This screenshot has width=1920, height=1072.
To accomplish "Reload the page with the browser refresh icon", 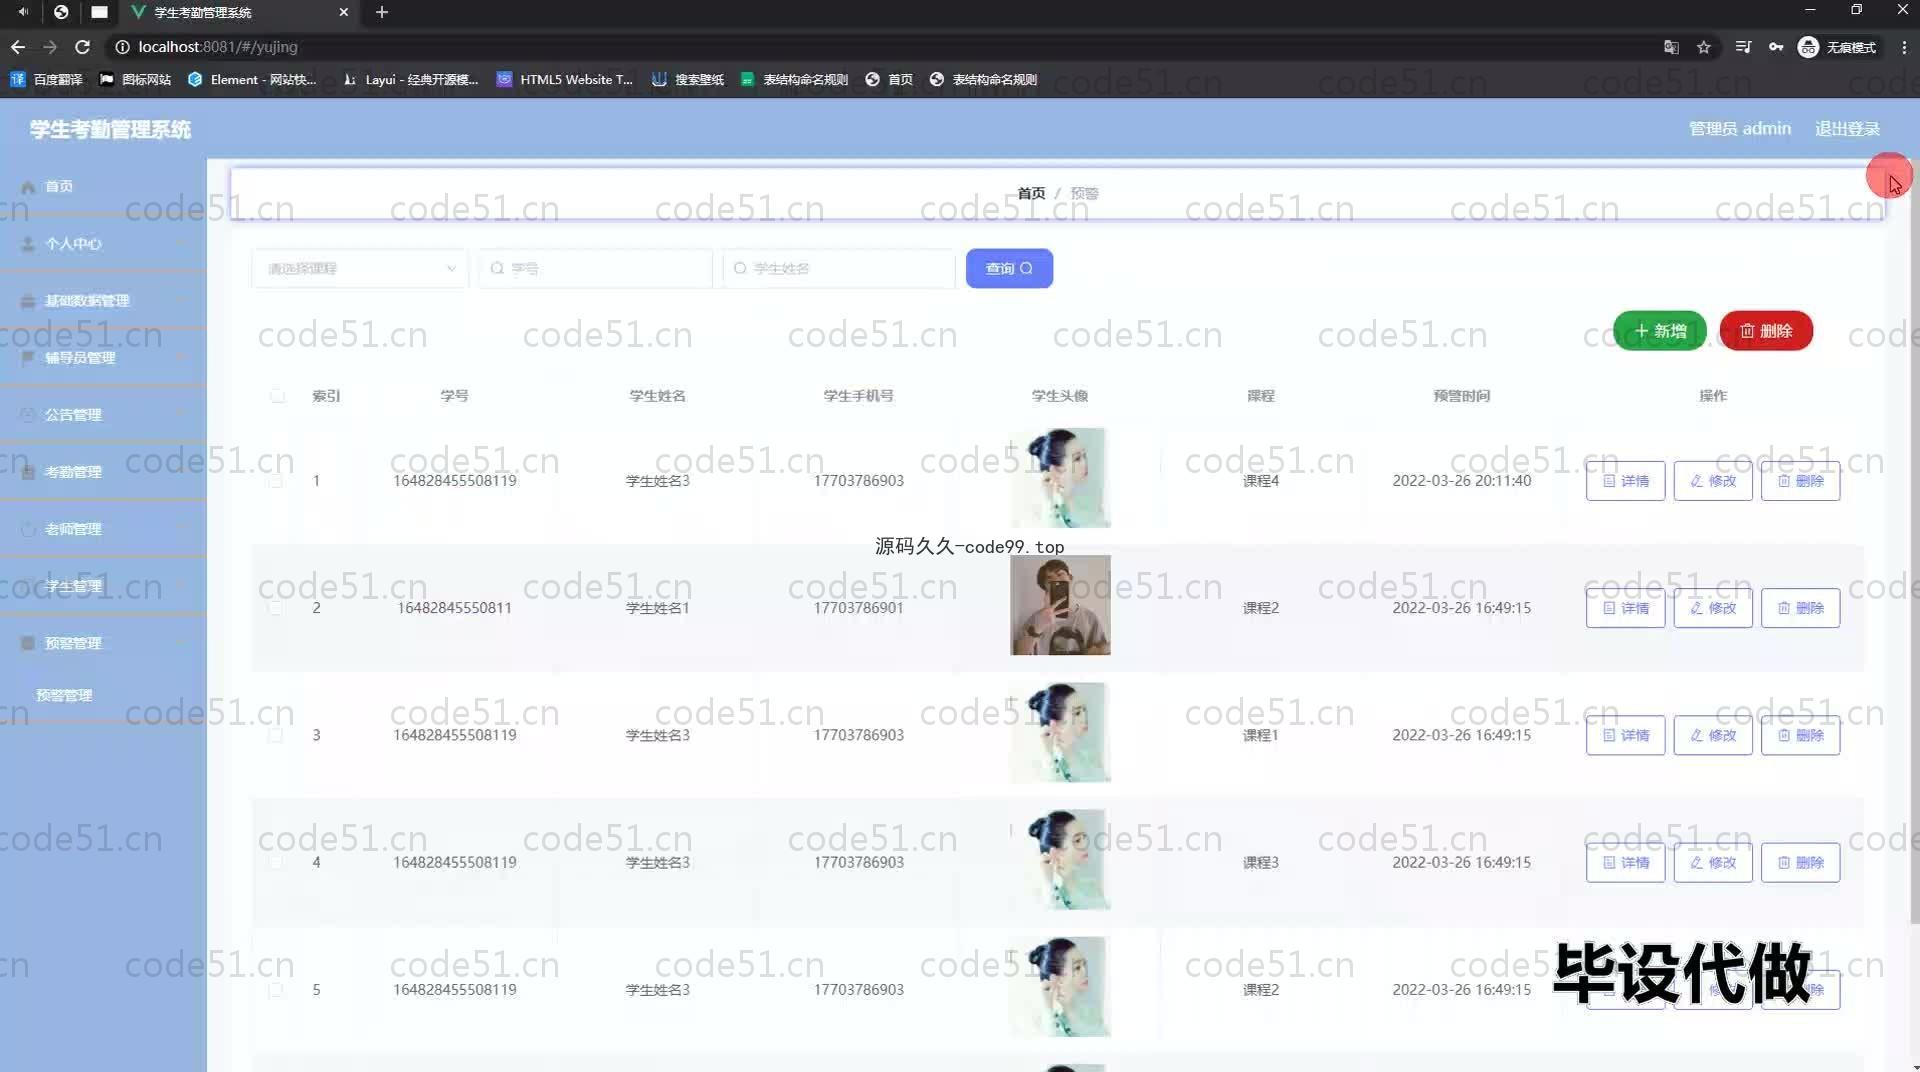I will (83, 47).
